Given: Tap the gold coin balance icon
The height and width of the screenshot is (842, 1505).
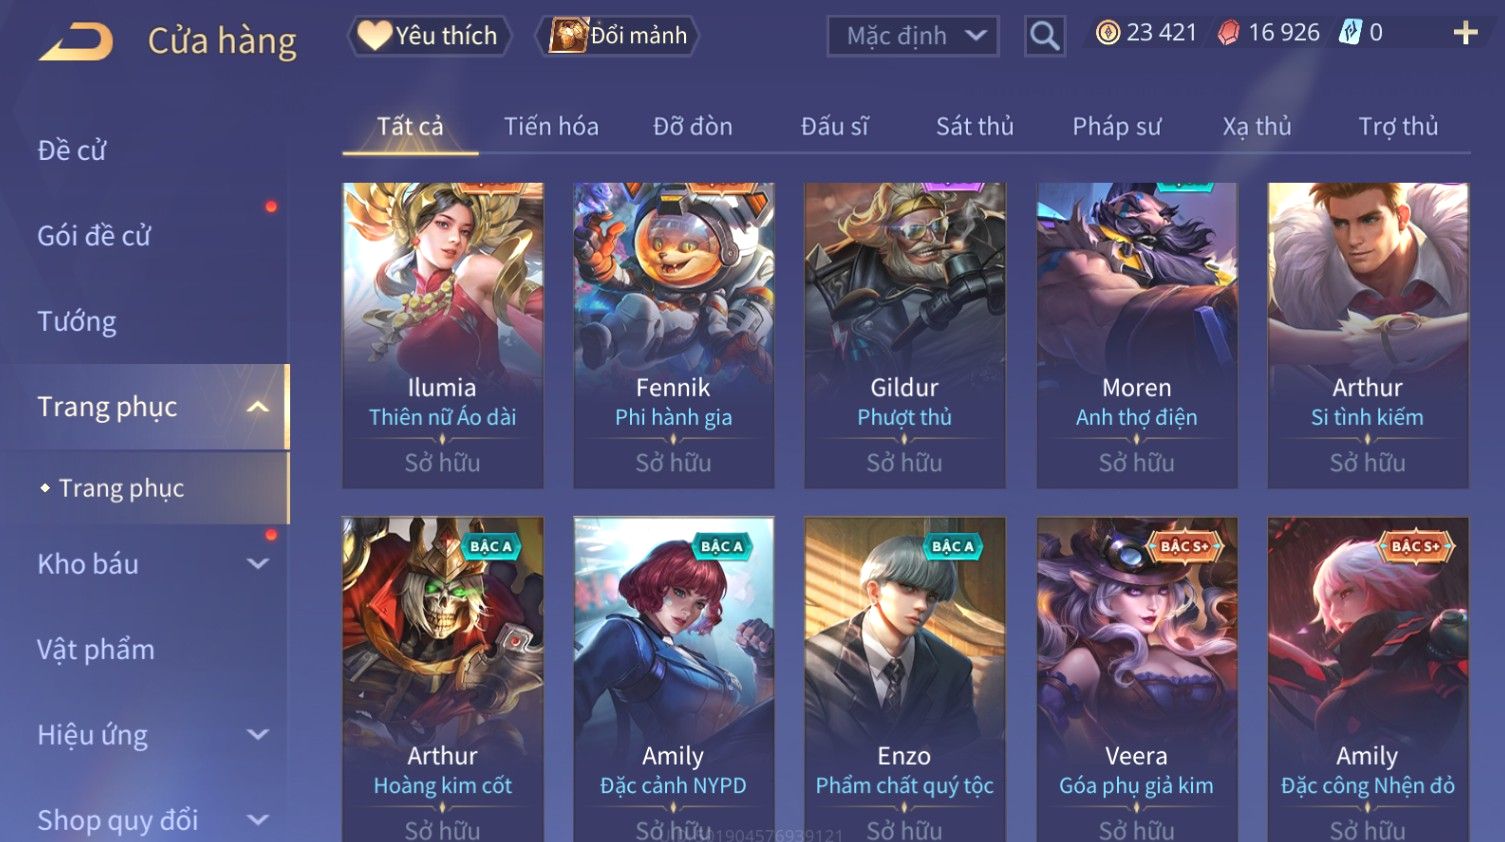Looking at the screenshot, I should [1108, 33].
